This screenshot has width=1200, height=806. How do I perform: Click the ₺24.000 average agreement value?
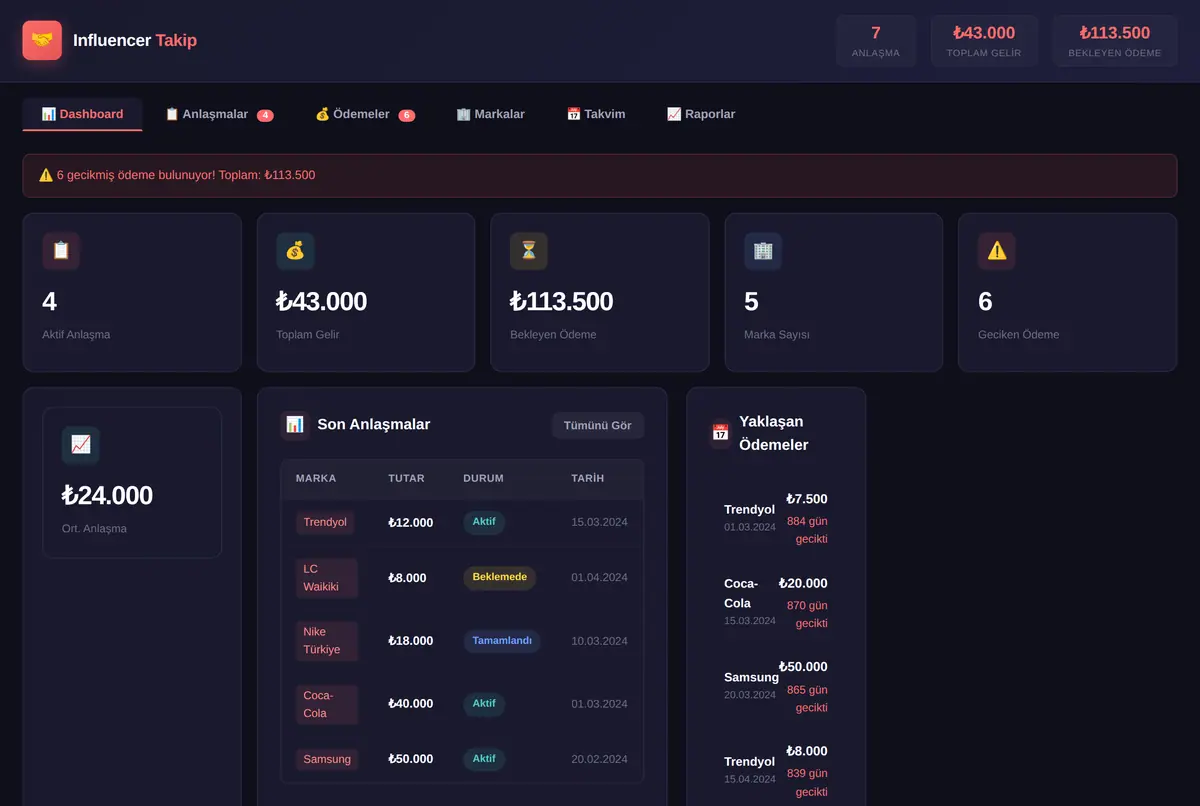107,496
